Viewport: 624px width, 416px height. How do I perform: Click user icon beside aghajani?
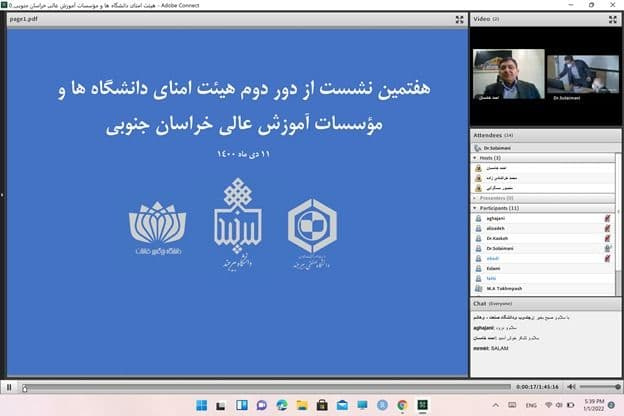[x=479, y=219]
